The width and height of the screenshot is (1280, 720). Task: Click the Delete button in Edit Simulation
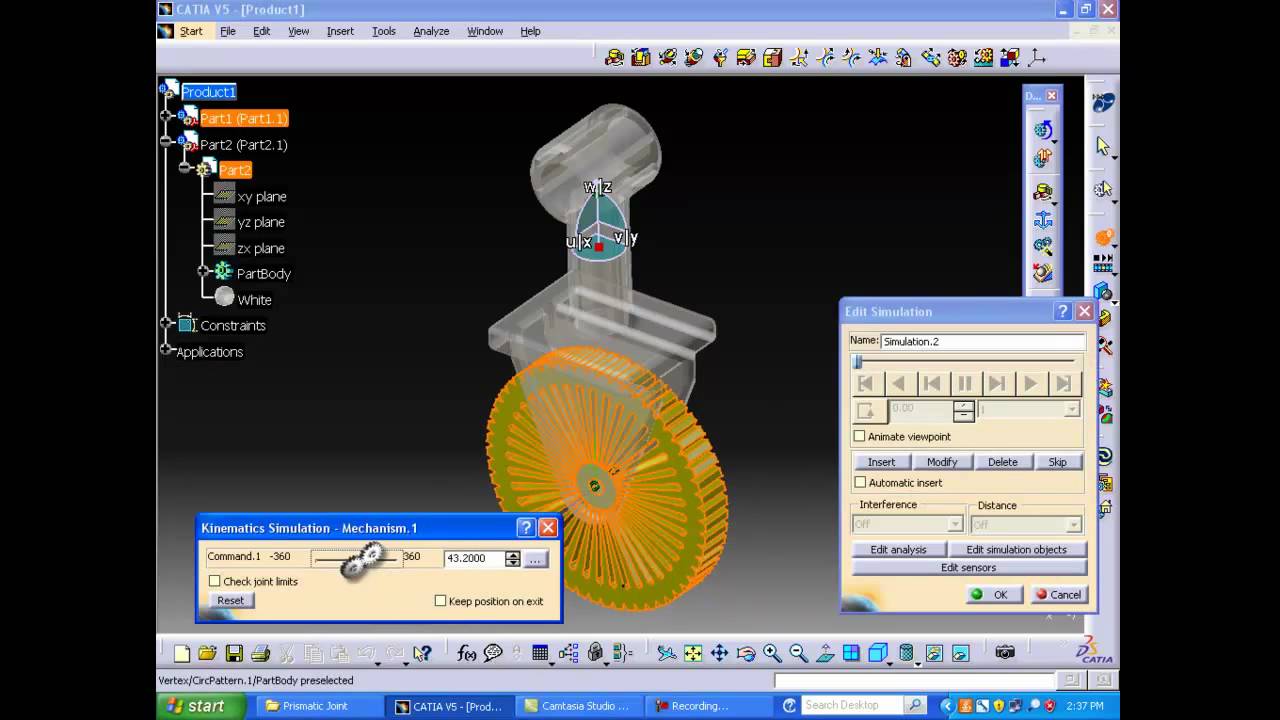point(1003,462)
